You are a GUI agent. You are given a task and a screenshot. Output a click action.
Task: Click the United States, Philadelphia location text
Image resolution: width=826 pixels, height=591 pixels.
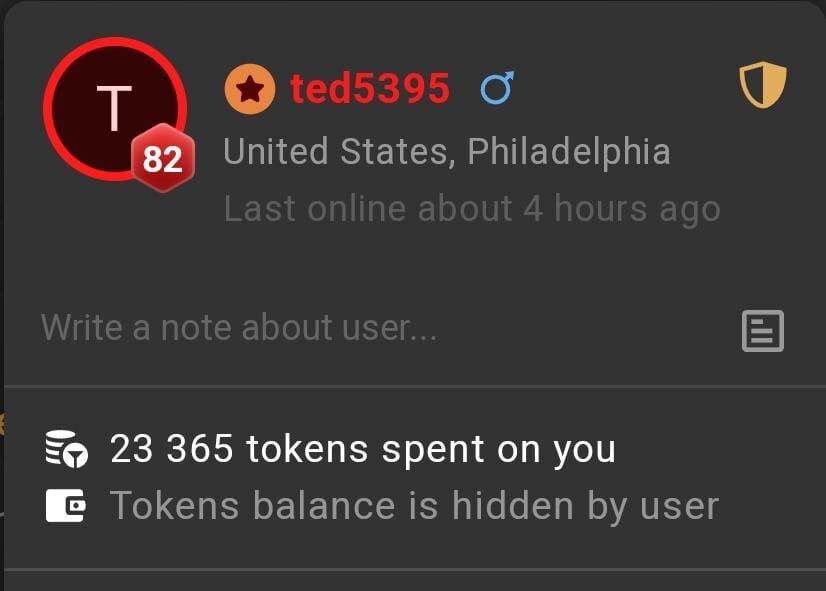(x=447, y=152)
